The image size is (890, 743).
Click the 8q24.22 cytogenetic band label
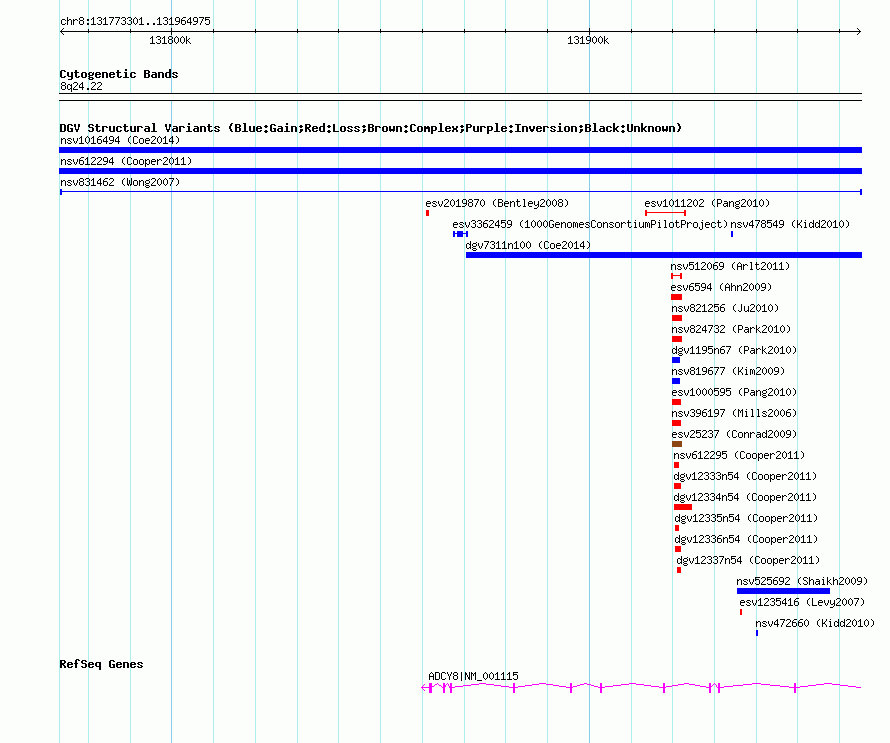(81, 86)
